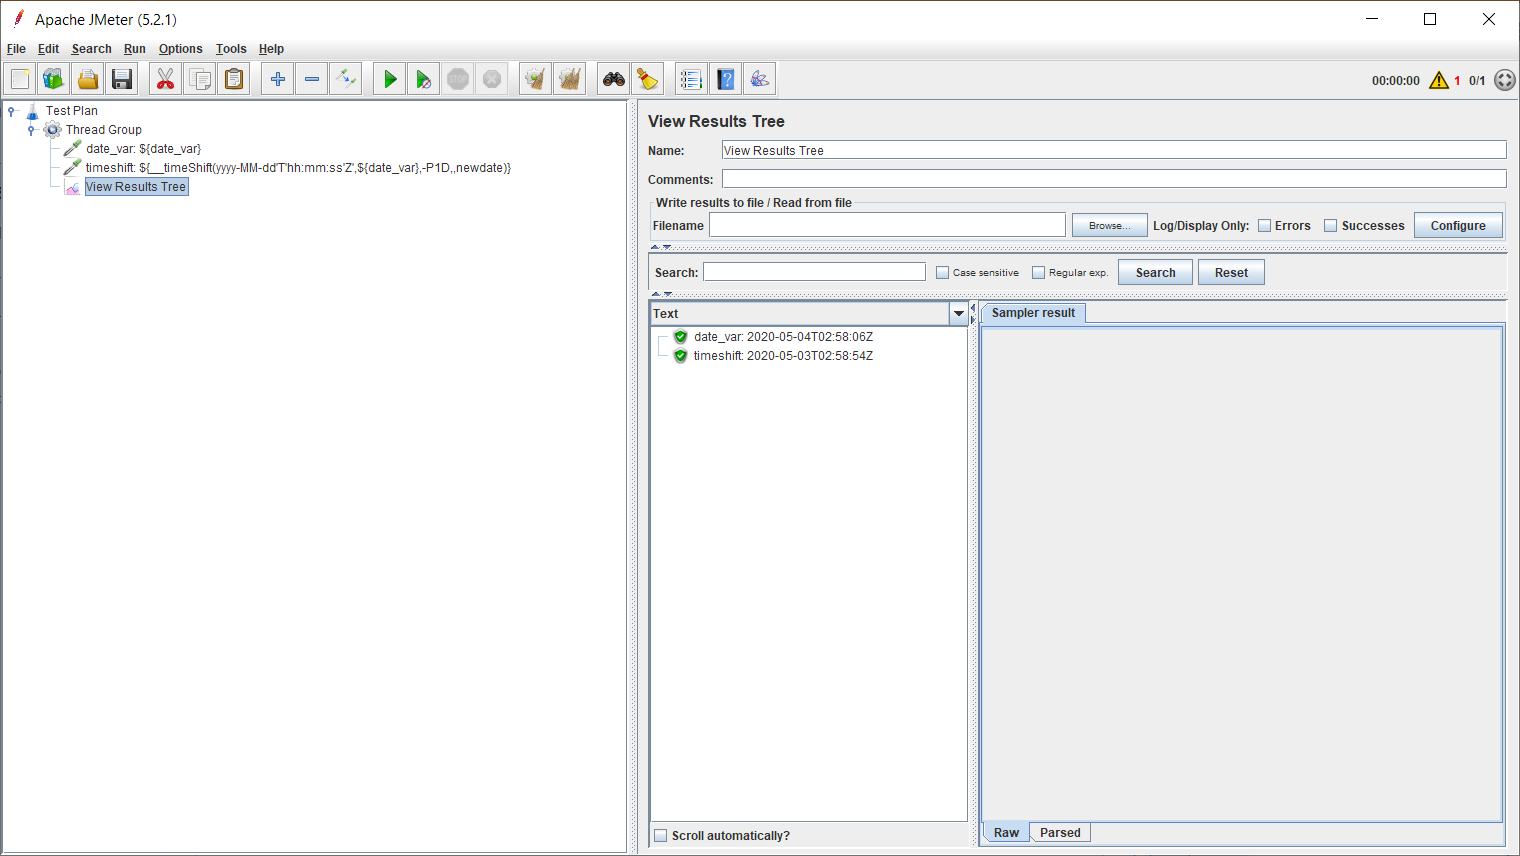The width and height of the screenshot is (1520, 856).
Task: Click the Configure button
Action: coord(1458,226)
